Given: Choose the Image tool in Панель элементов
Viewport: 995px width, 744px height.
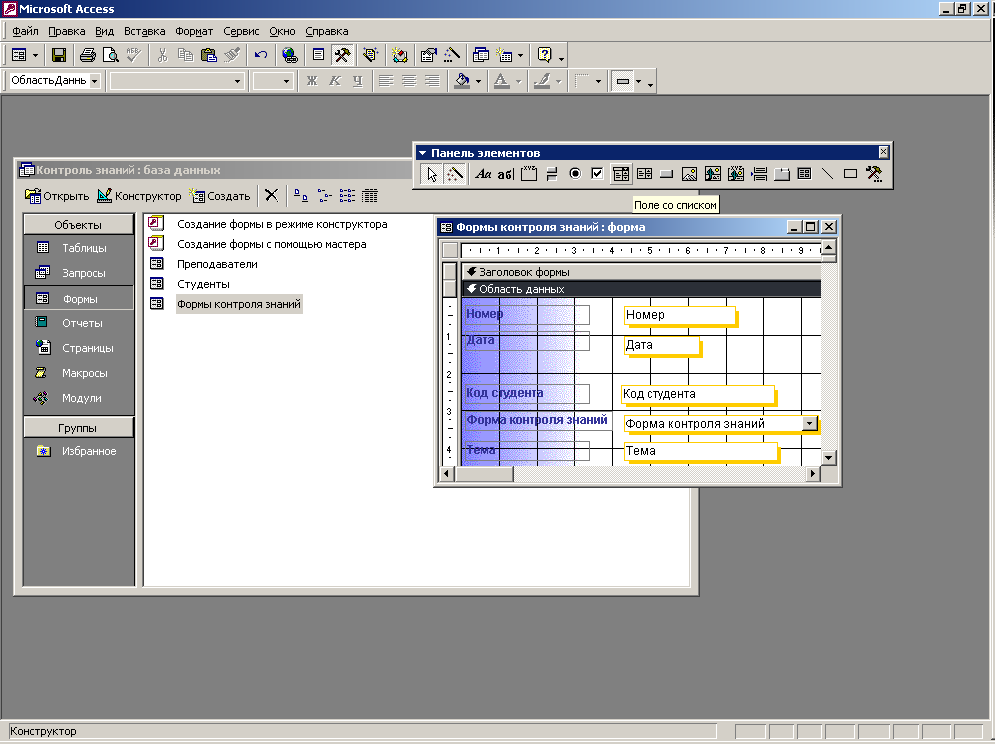Looking at the screenshot, I should pyautogui.click(x=689, y=174).
